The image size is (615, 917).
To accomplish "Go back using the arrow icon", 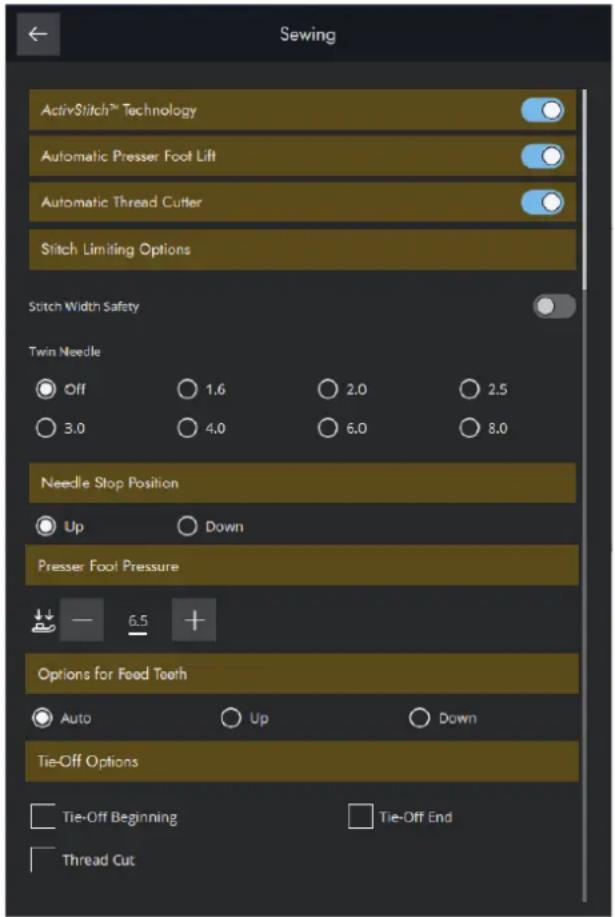I will (x=38, y=34).
